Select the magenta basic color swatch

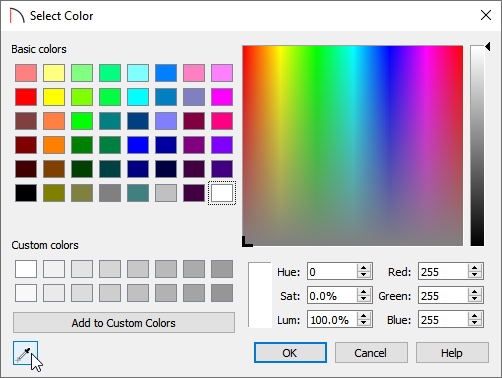[x=222, y=97]
